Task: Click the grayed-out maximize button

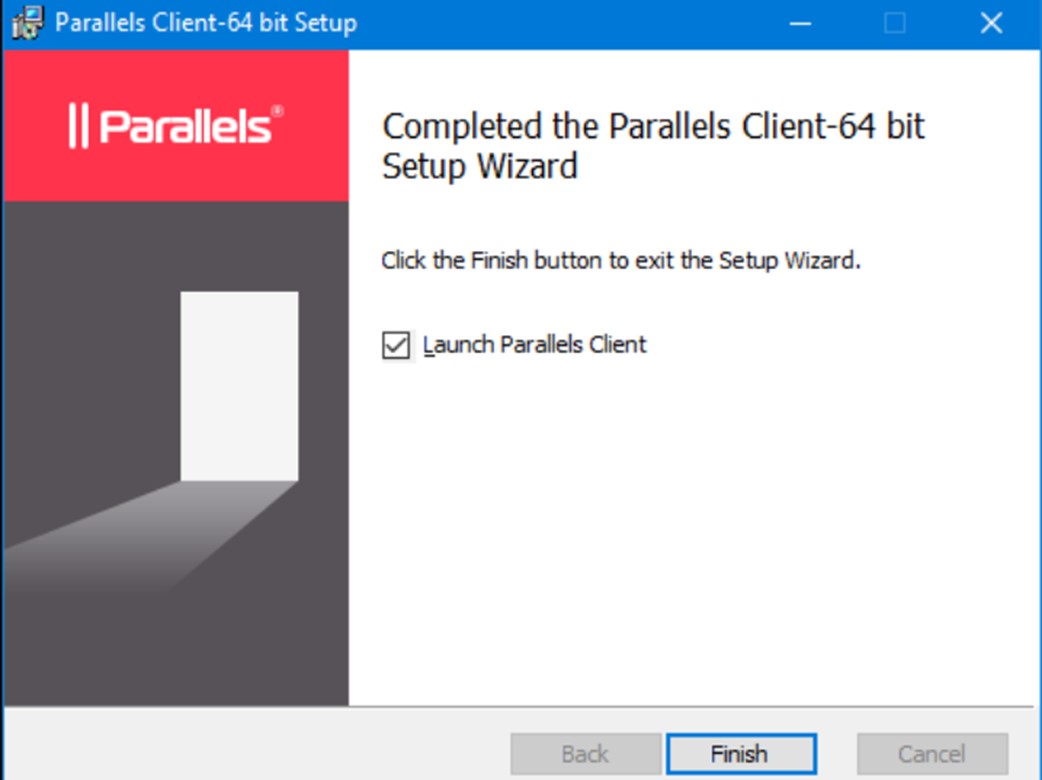Action: (x=894, y=24)
